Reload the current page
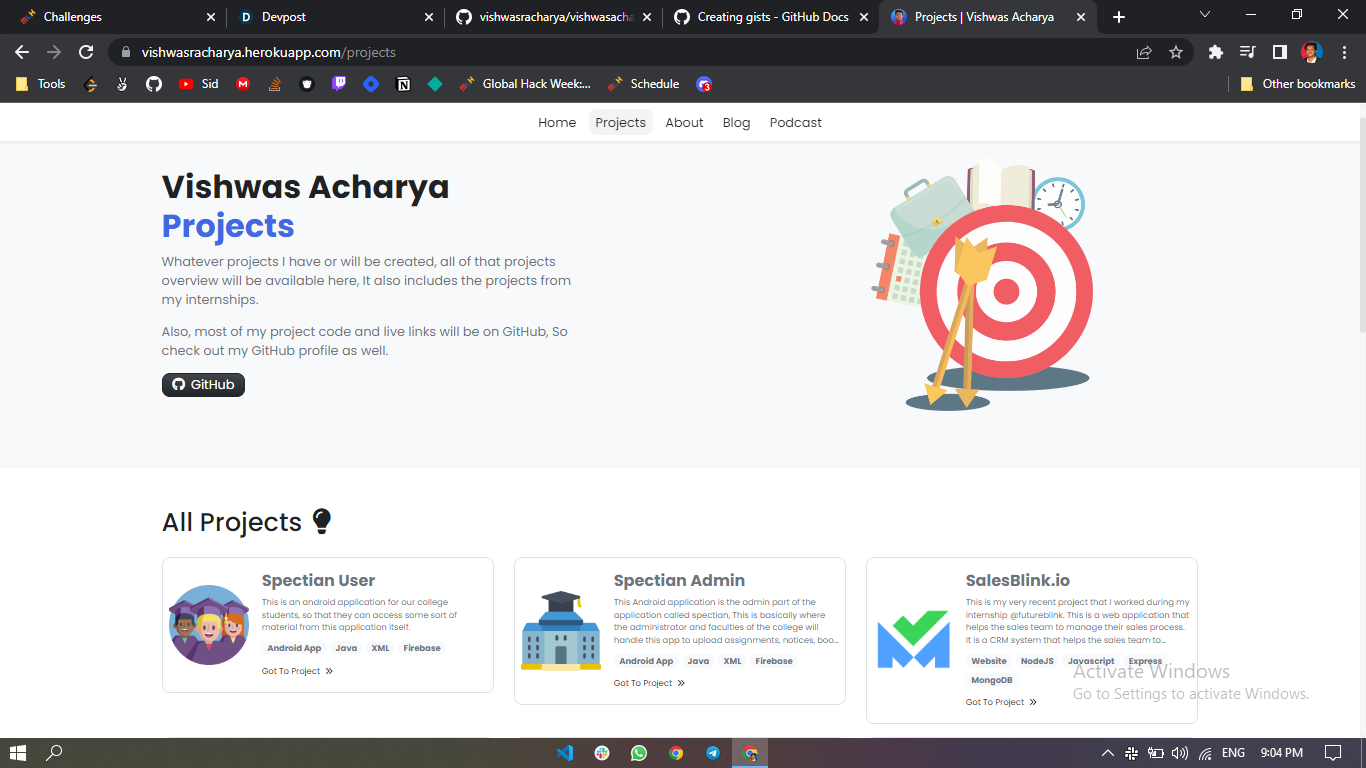The width and height of the screenshot is (1366, 768). (x=86, y=52)
